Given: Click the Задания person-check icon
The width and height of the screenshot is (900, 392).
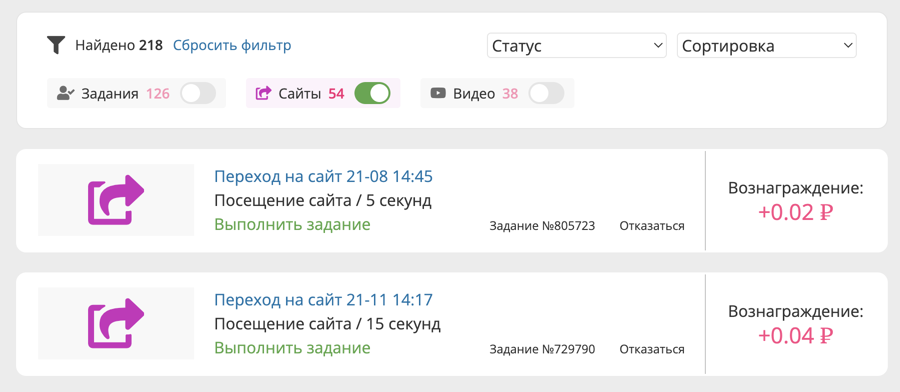Looking at the screenshot, I should click(65, 93).
